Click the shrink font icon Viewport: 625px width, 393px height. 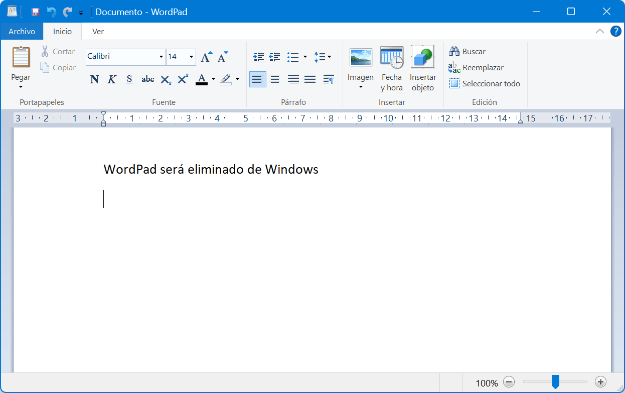click(x=222, y=57)
